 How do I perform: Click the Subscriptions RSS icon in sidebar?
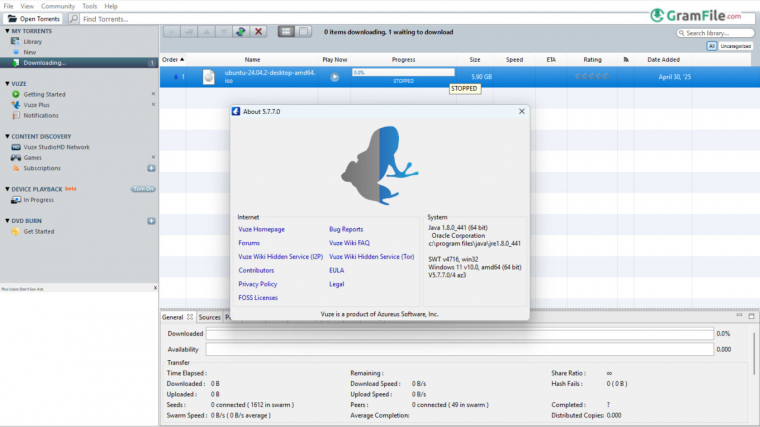pos(16,168)
